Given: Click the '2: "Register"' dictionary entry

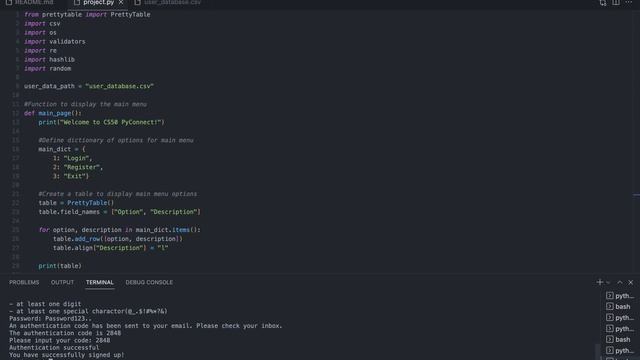Looking at the screenshot, I should 78,167.
